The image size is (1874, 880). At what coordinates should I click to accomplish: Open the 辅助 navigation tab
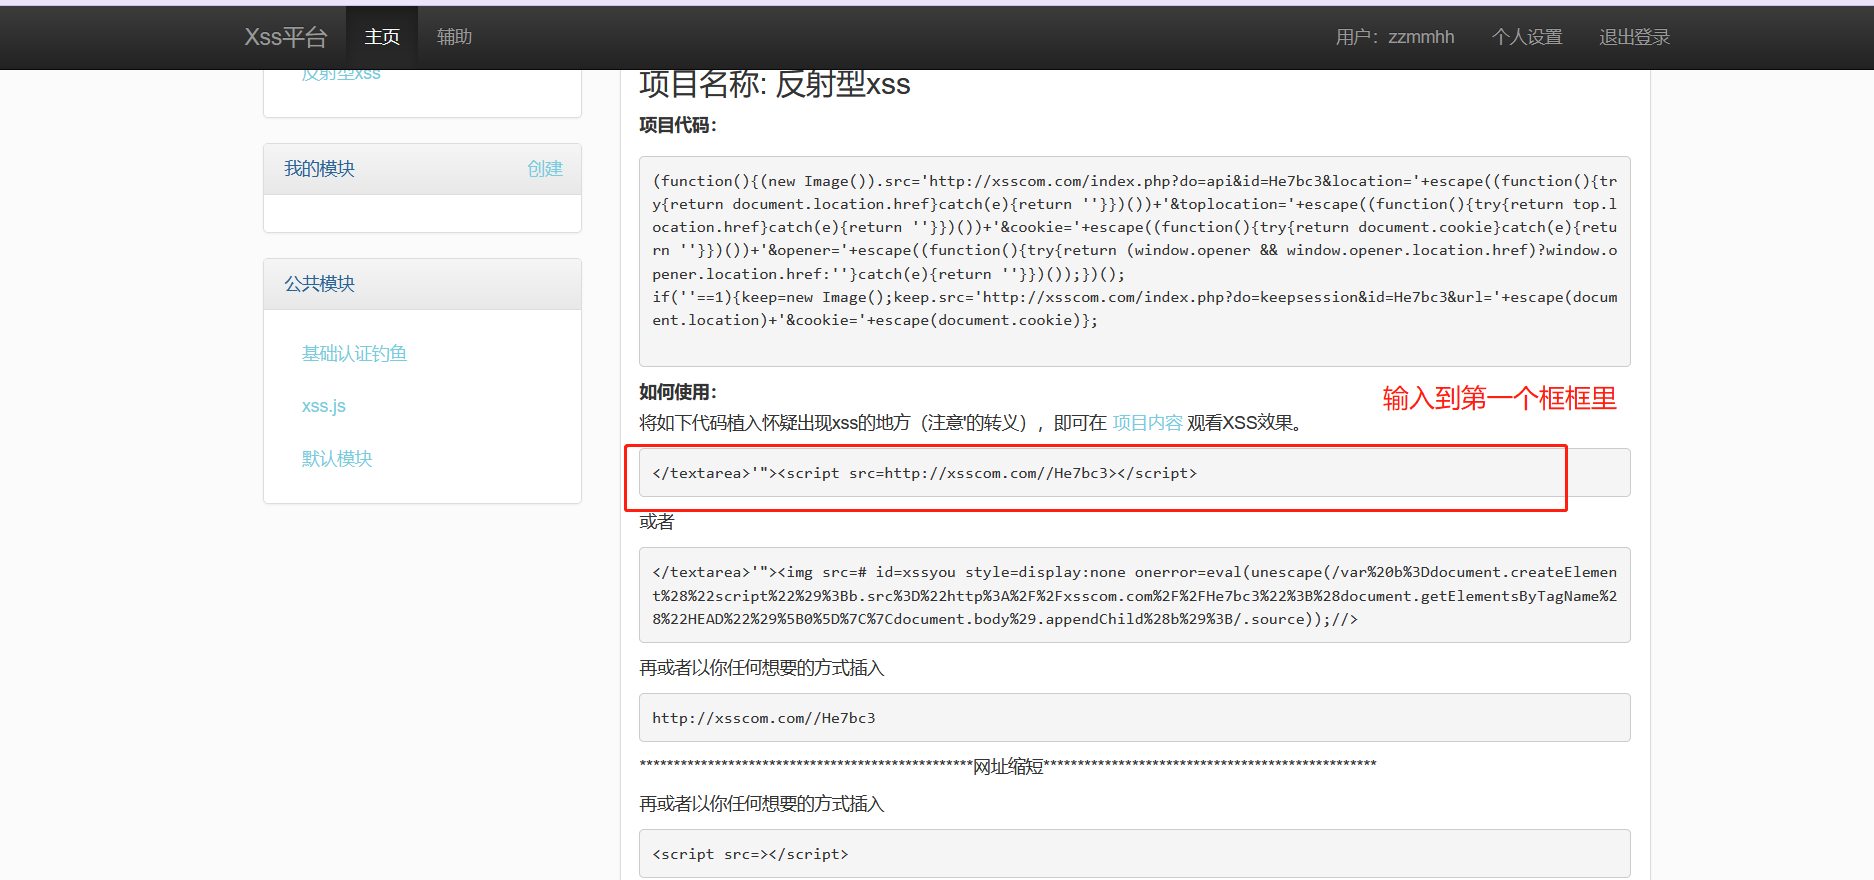454,37
